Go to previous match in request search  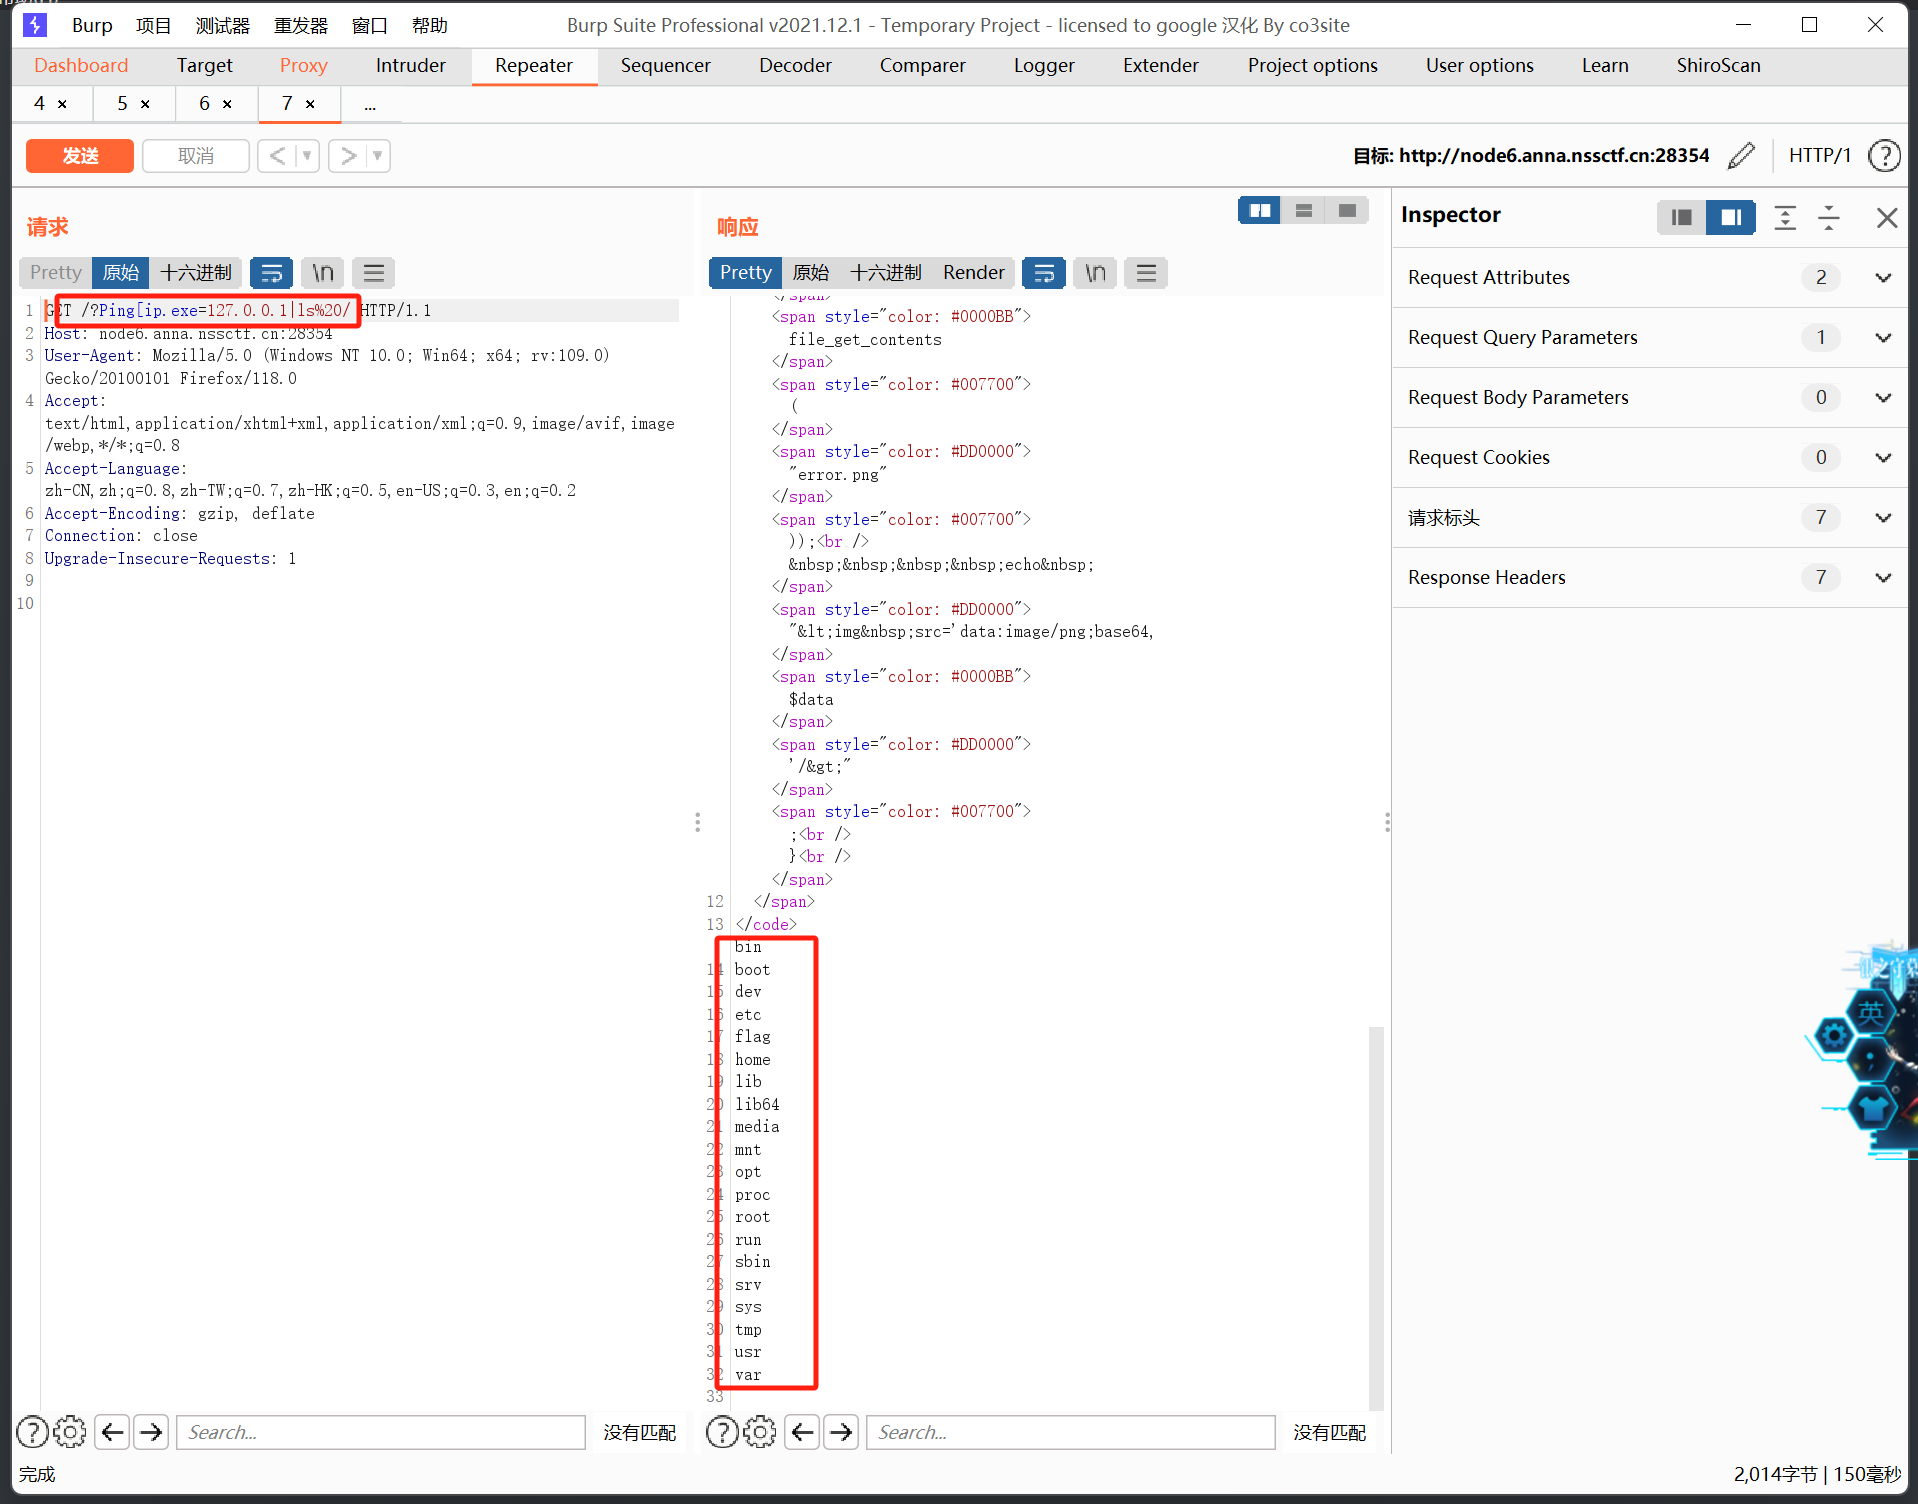point(113,1432)
